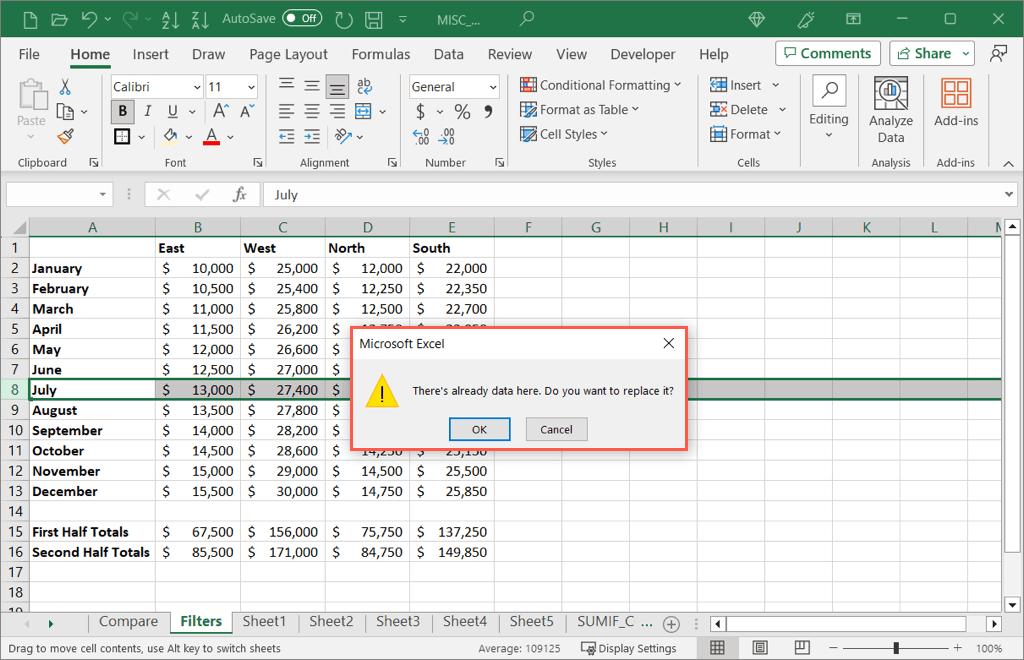Click the Cut scissors icon

66,87
